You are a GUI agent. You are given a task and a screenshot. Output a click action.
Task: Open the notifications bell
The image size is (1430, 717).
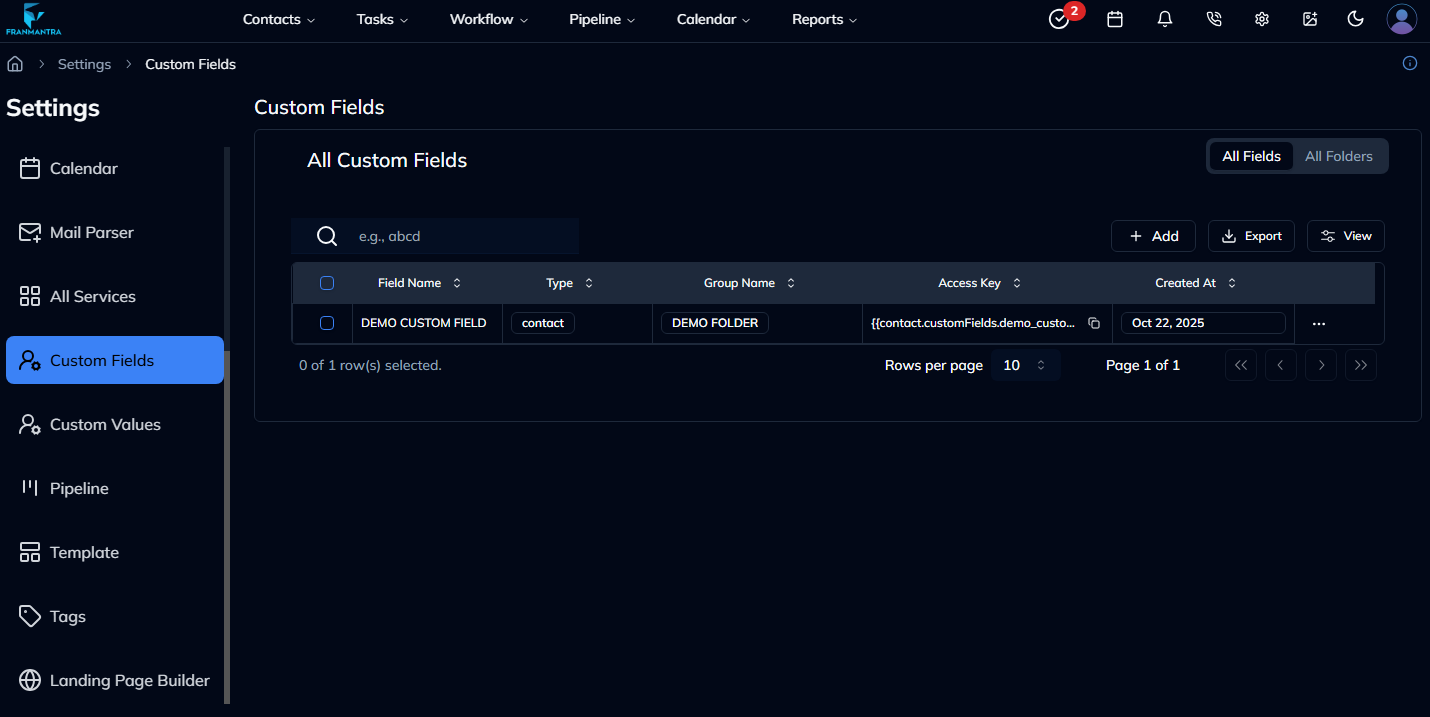(x=1165, y=19)
